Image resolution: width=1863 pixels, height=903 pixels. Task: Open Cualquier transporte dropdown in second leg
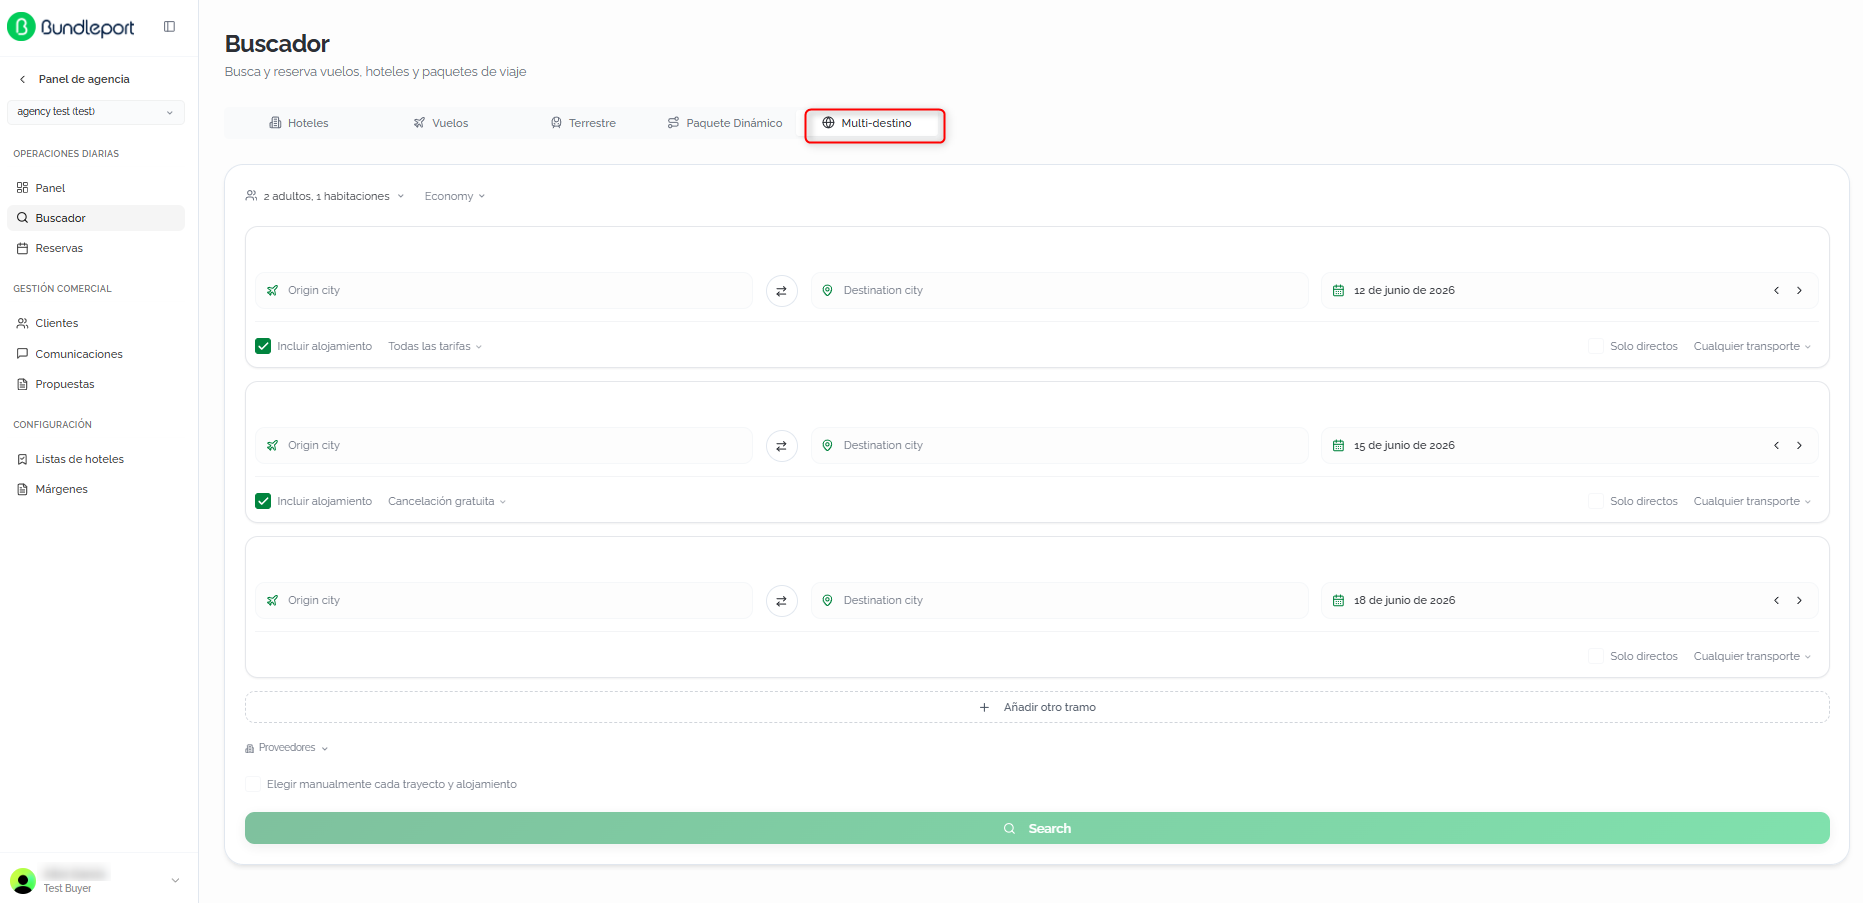tap(1752, 501)
